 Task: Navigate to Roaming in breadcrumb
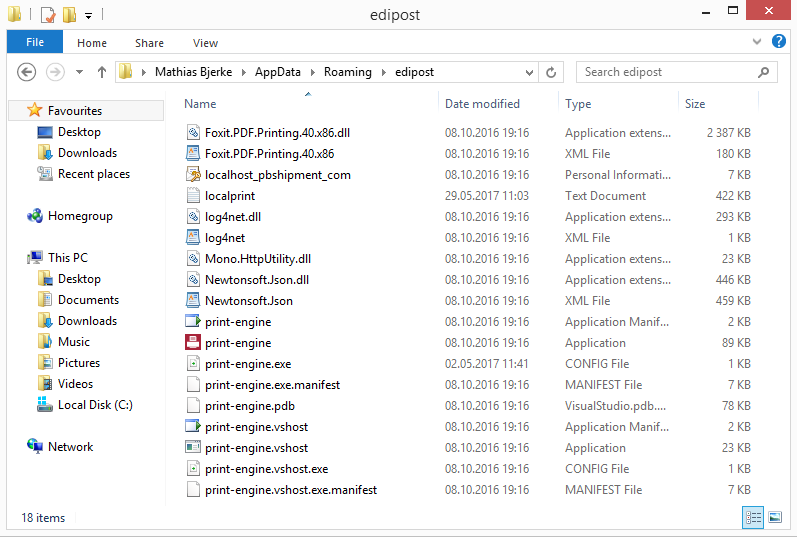click(x=348, y=72)
